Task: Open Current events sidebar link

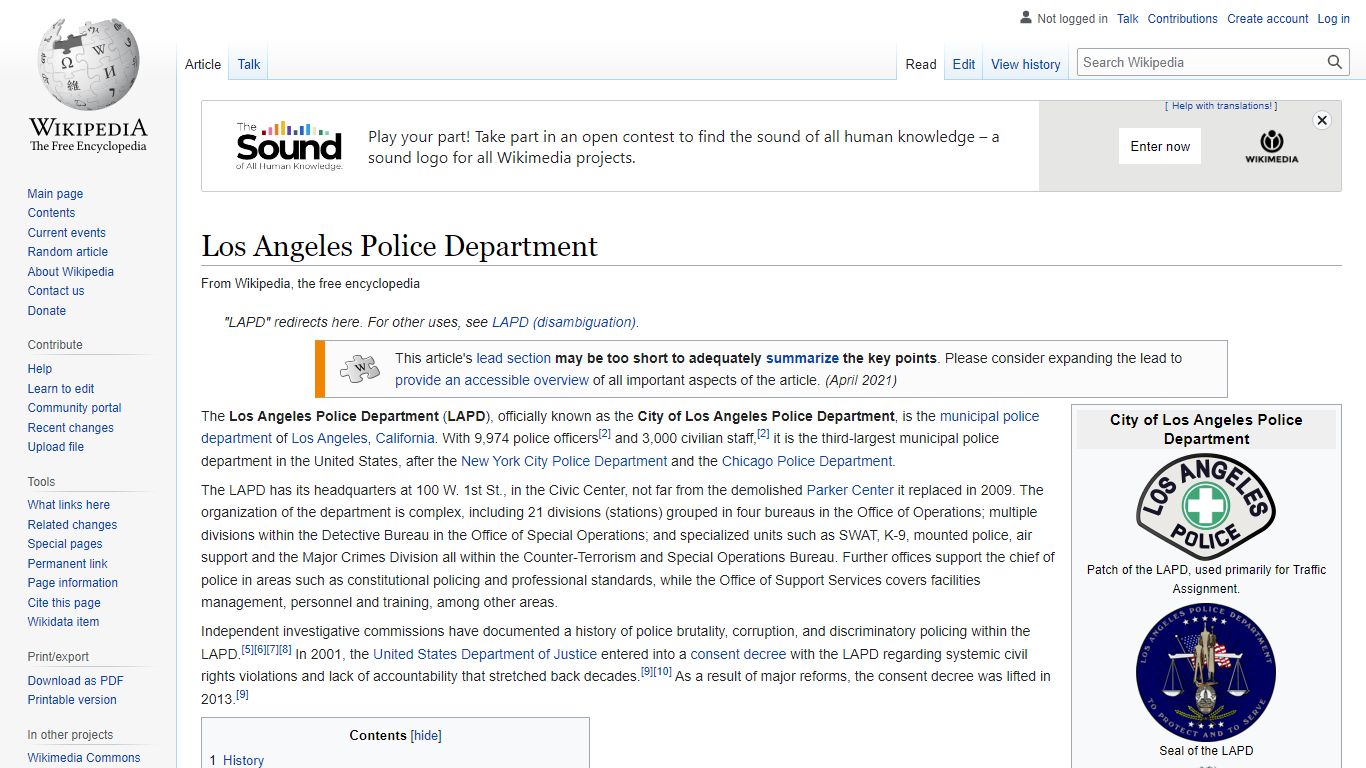Action: (66, 233)
